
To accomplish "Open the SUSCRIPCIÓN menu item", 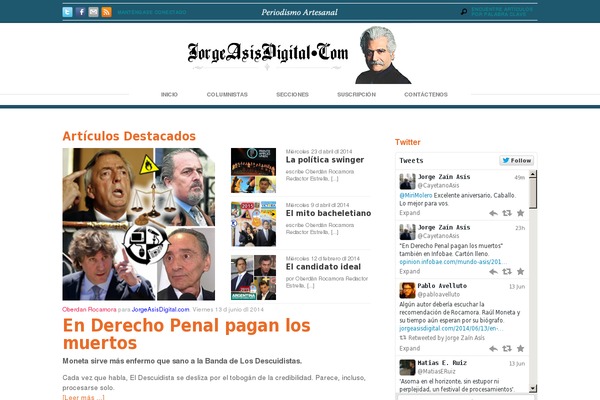I will [357, 95].
